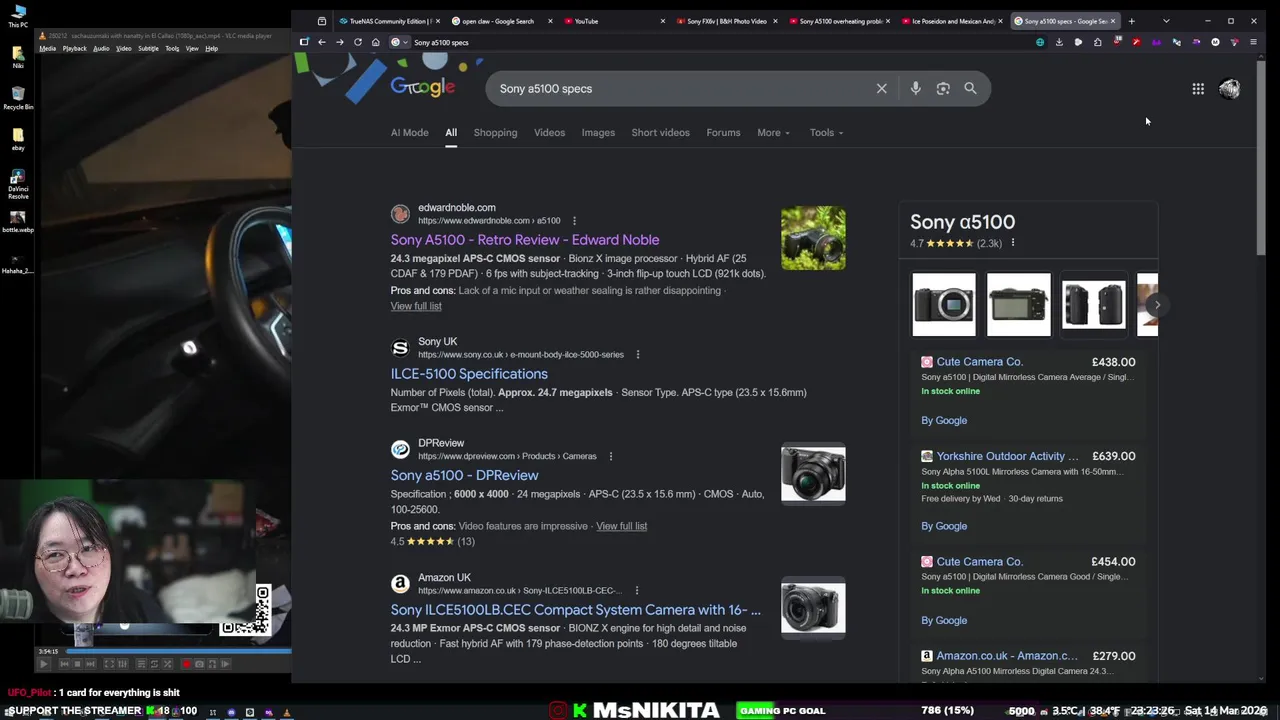Expand the More search filters dropdown
This screenshot has height=720, width=1280.
tap(773, 133)
